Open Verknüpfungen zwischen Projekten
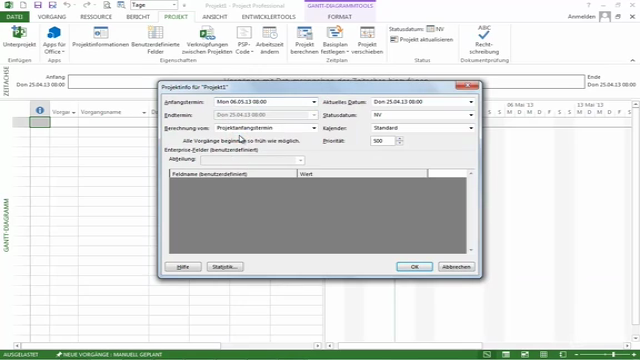 pyautogui.click(x=207, y=40)
